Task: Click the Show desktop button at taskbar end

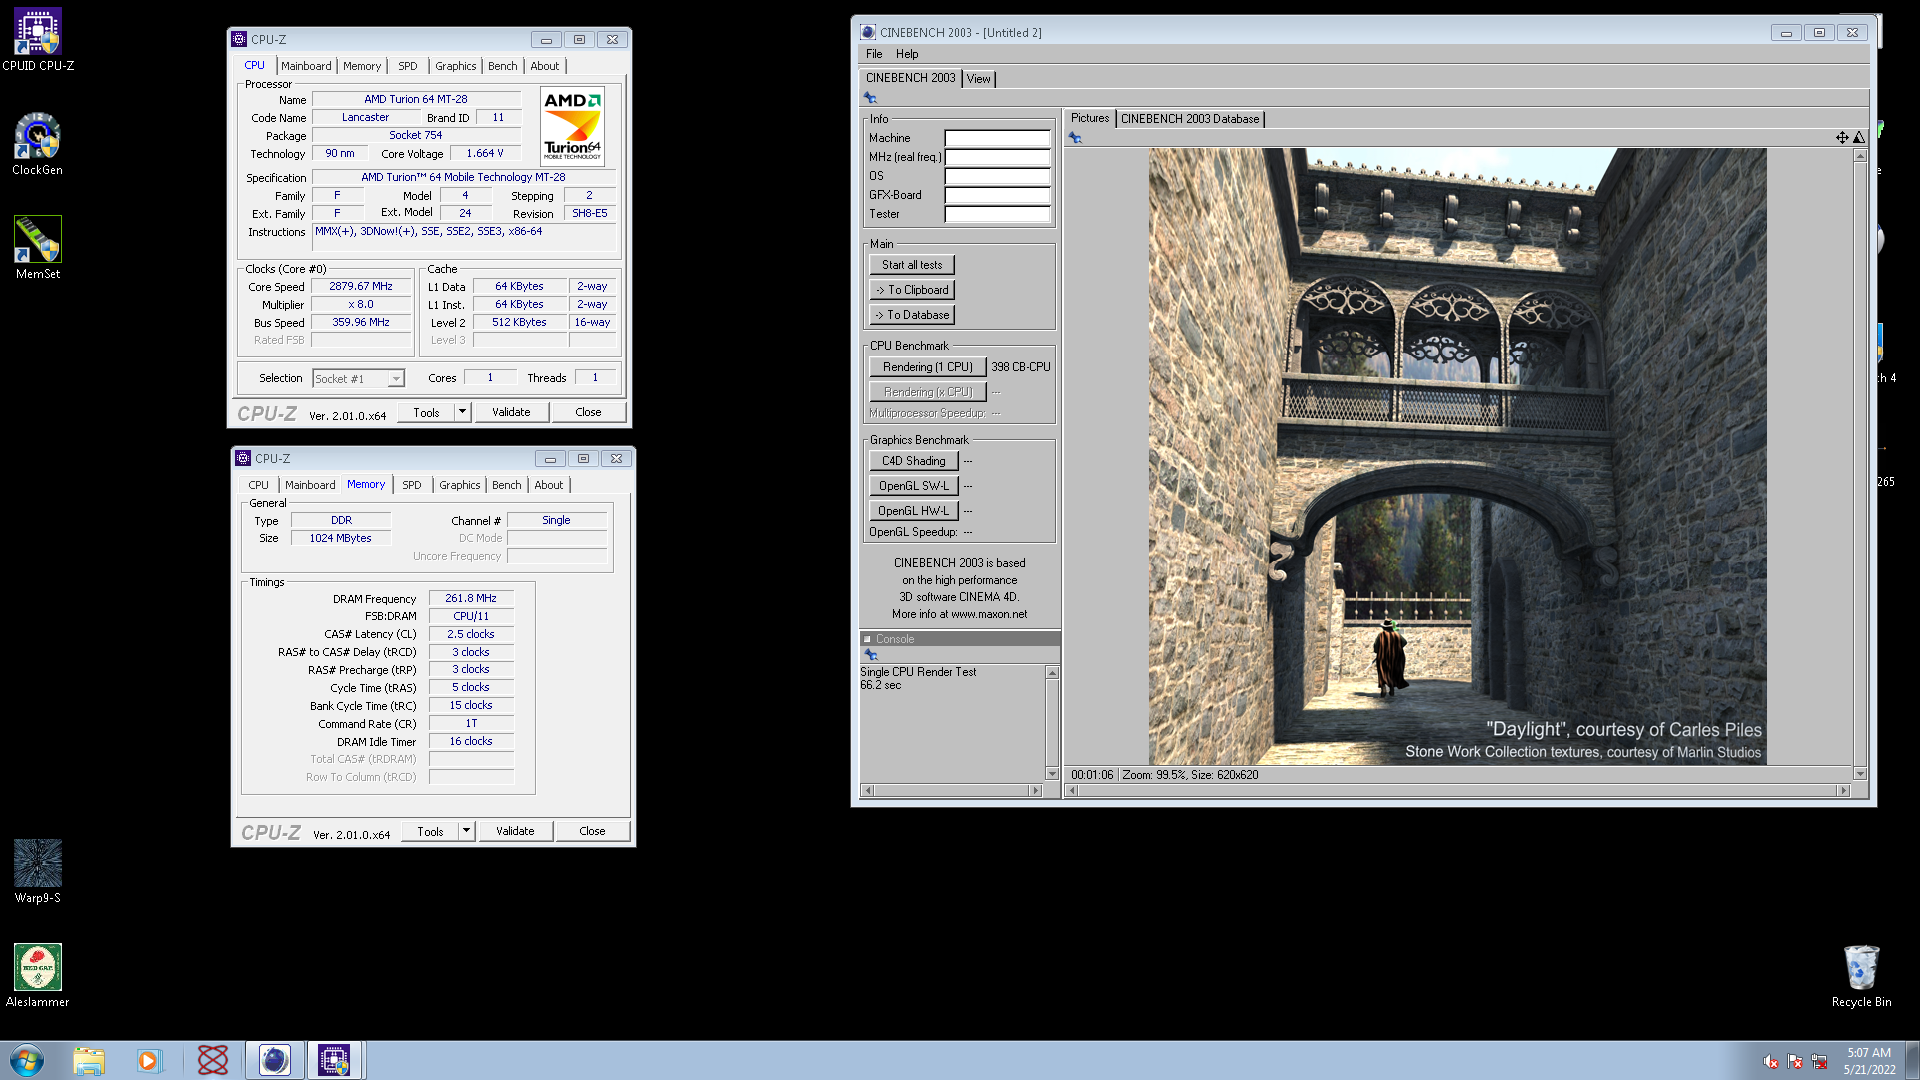Action: (1913, 1060)
